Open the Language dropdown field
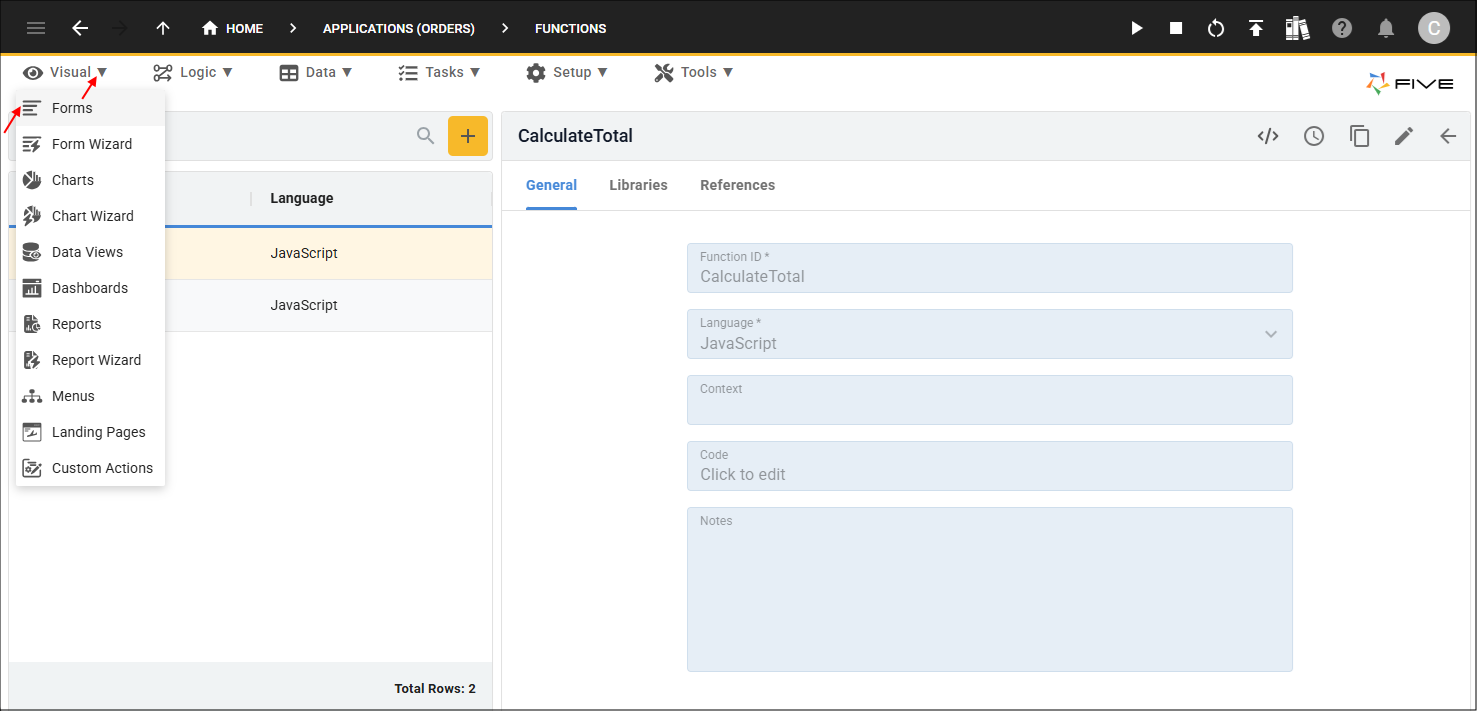This screenshot has height=711, width=1477. pyautogui.click(x=989, y=334)
